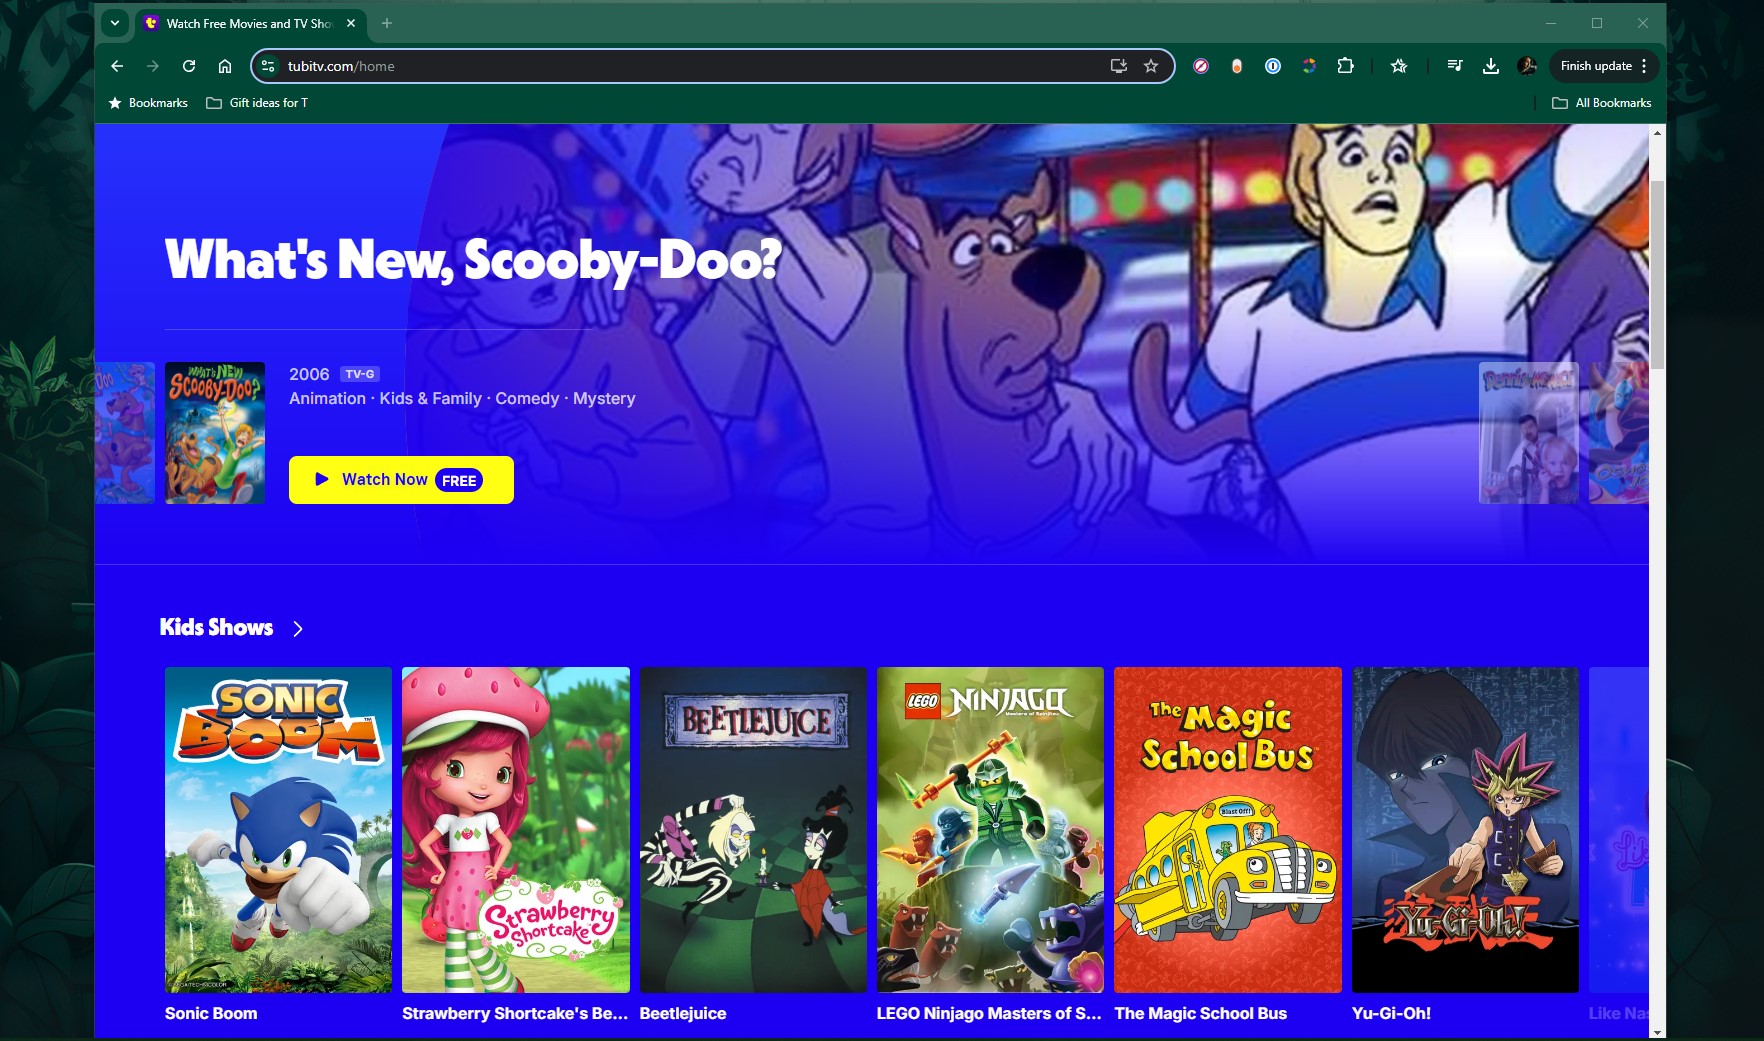Click the scrollbar down arrow
Screen dimensions: 1764x1041
[x=1658, y=1032]
